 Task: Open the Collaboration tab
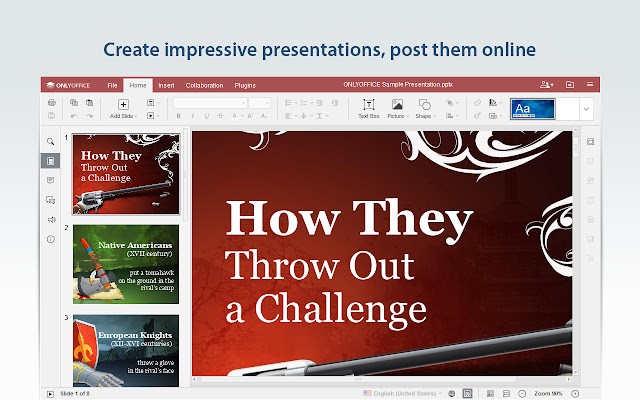(204, 85)
